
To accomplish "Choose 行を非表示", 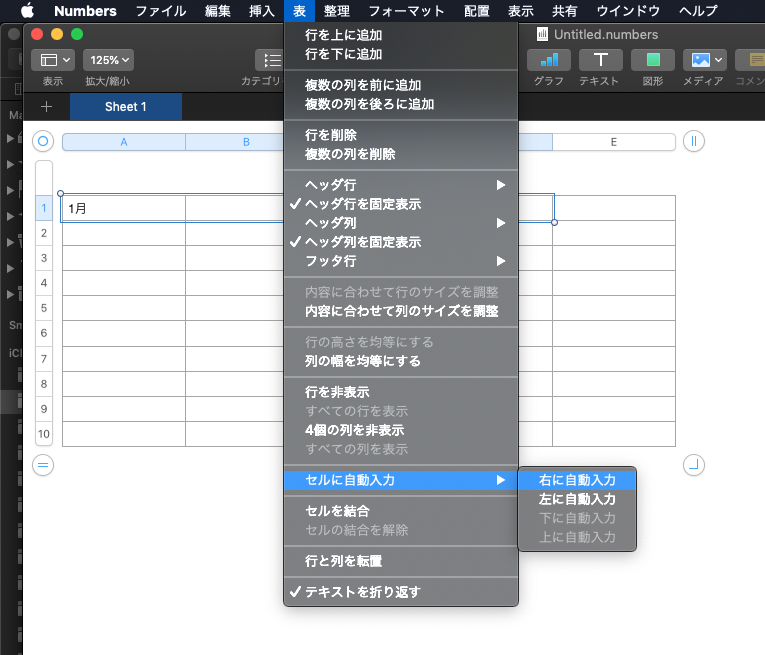I will tap(401, 392).
